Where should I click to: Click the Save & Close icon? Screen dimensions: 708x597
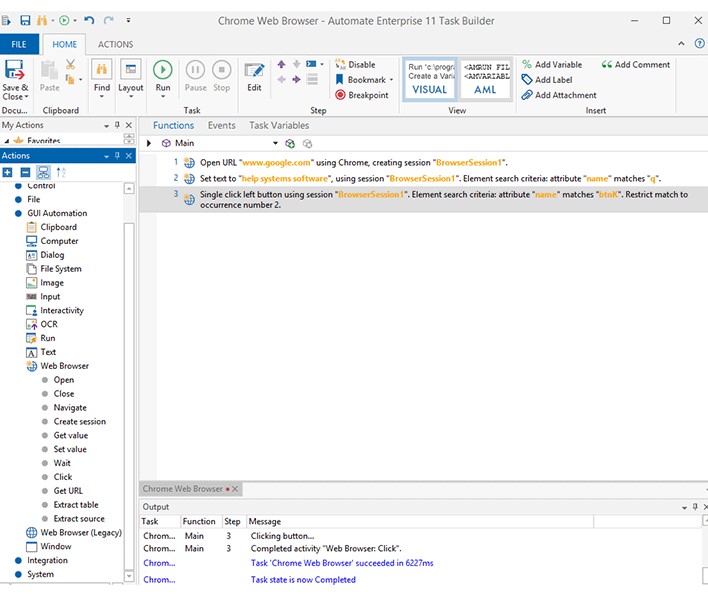pos(14,70)
